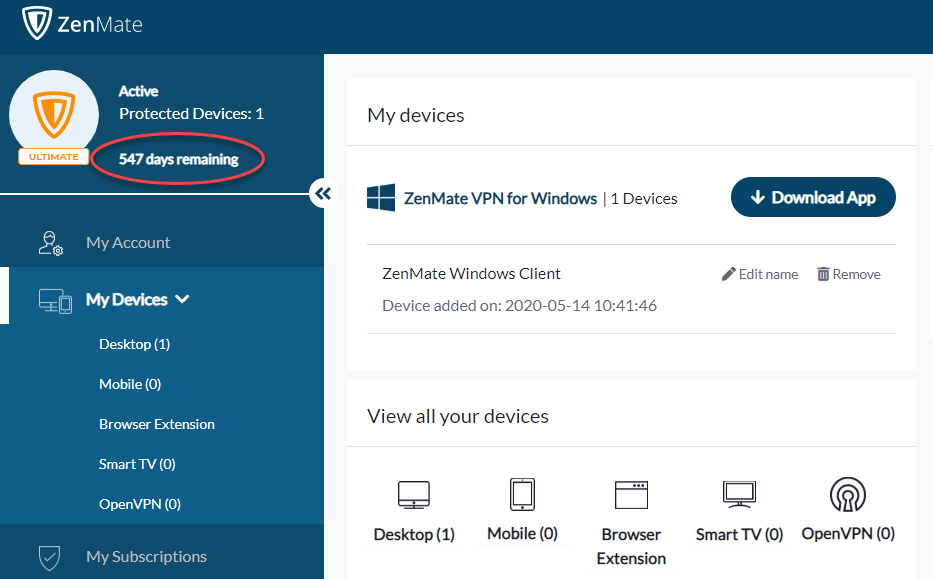Click the 'Protected Devices: 1' text
This screenshot has width=933, height=579.
pyautogui.click(x=191, y=114)
